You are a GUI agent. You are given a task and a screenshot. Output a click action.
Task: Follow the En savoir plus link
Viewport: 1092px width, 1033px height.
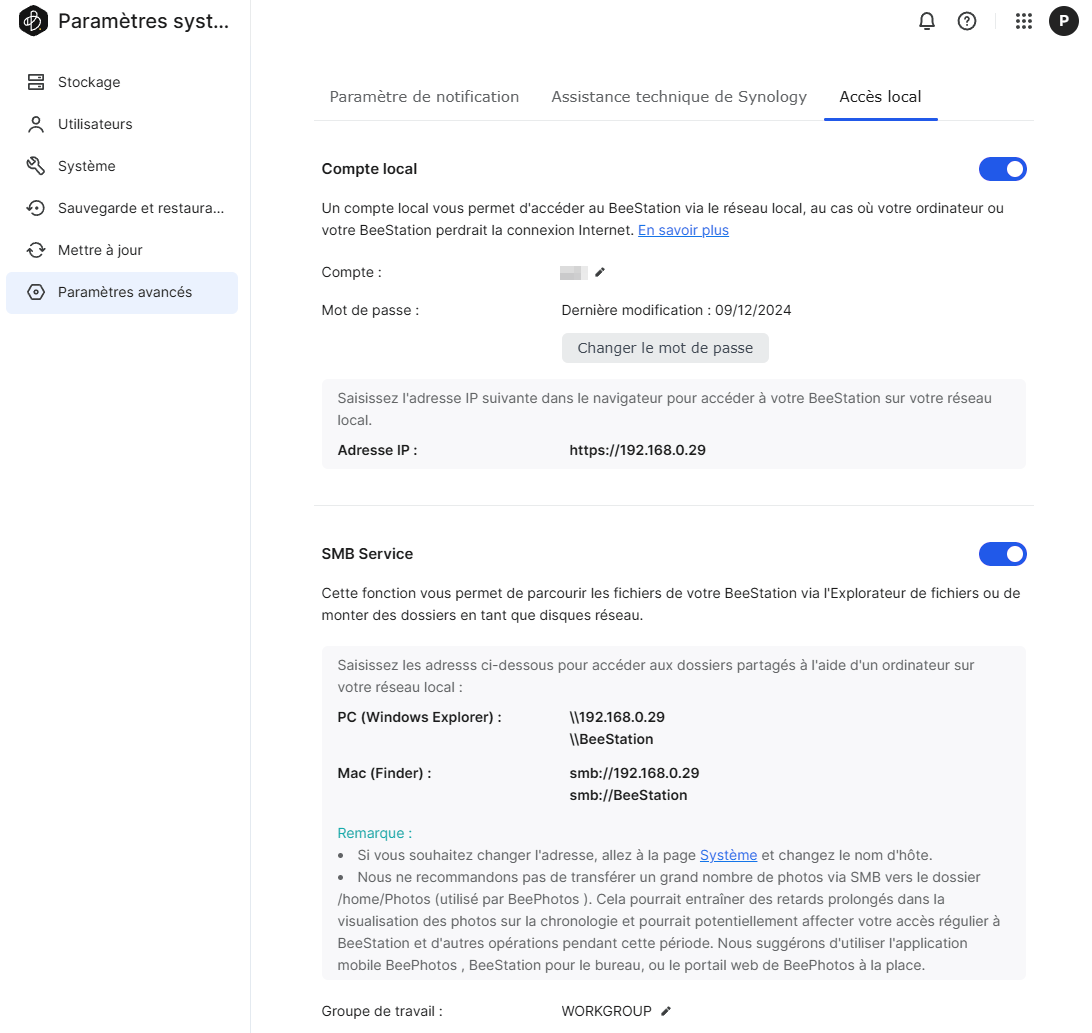(x=683, y=230)
